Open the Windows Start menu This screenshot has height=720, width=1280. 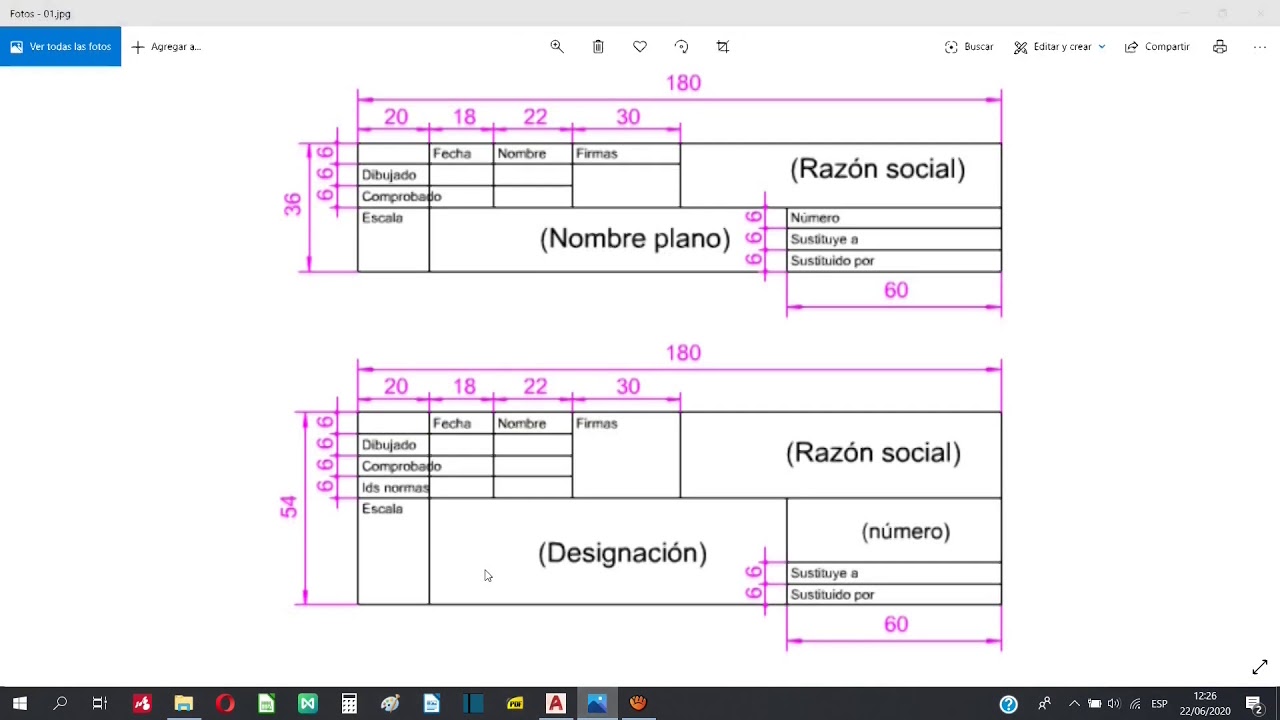point(19,704)
